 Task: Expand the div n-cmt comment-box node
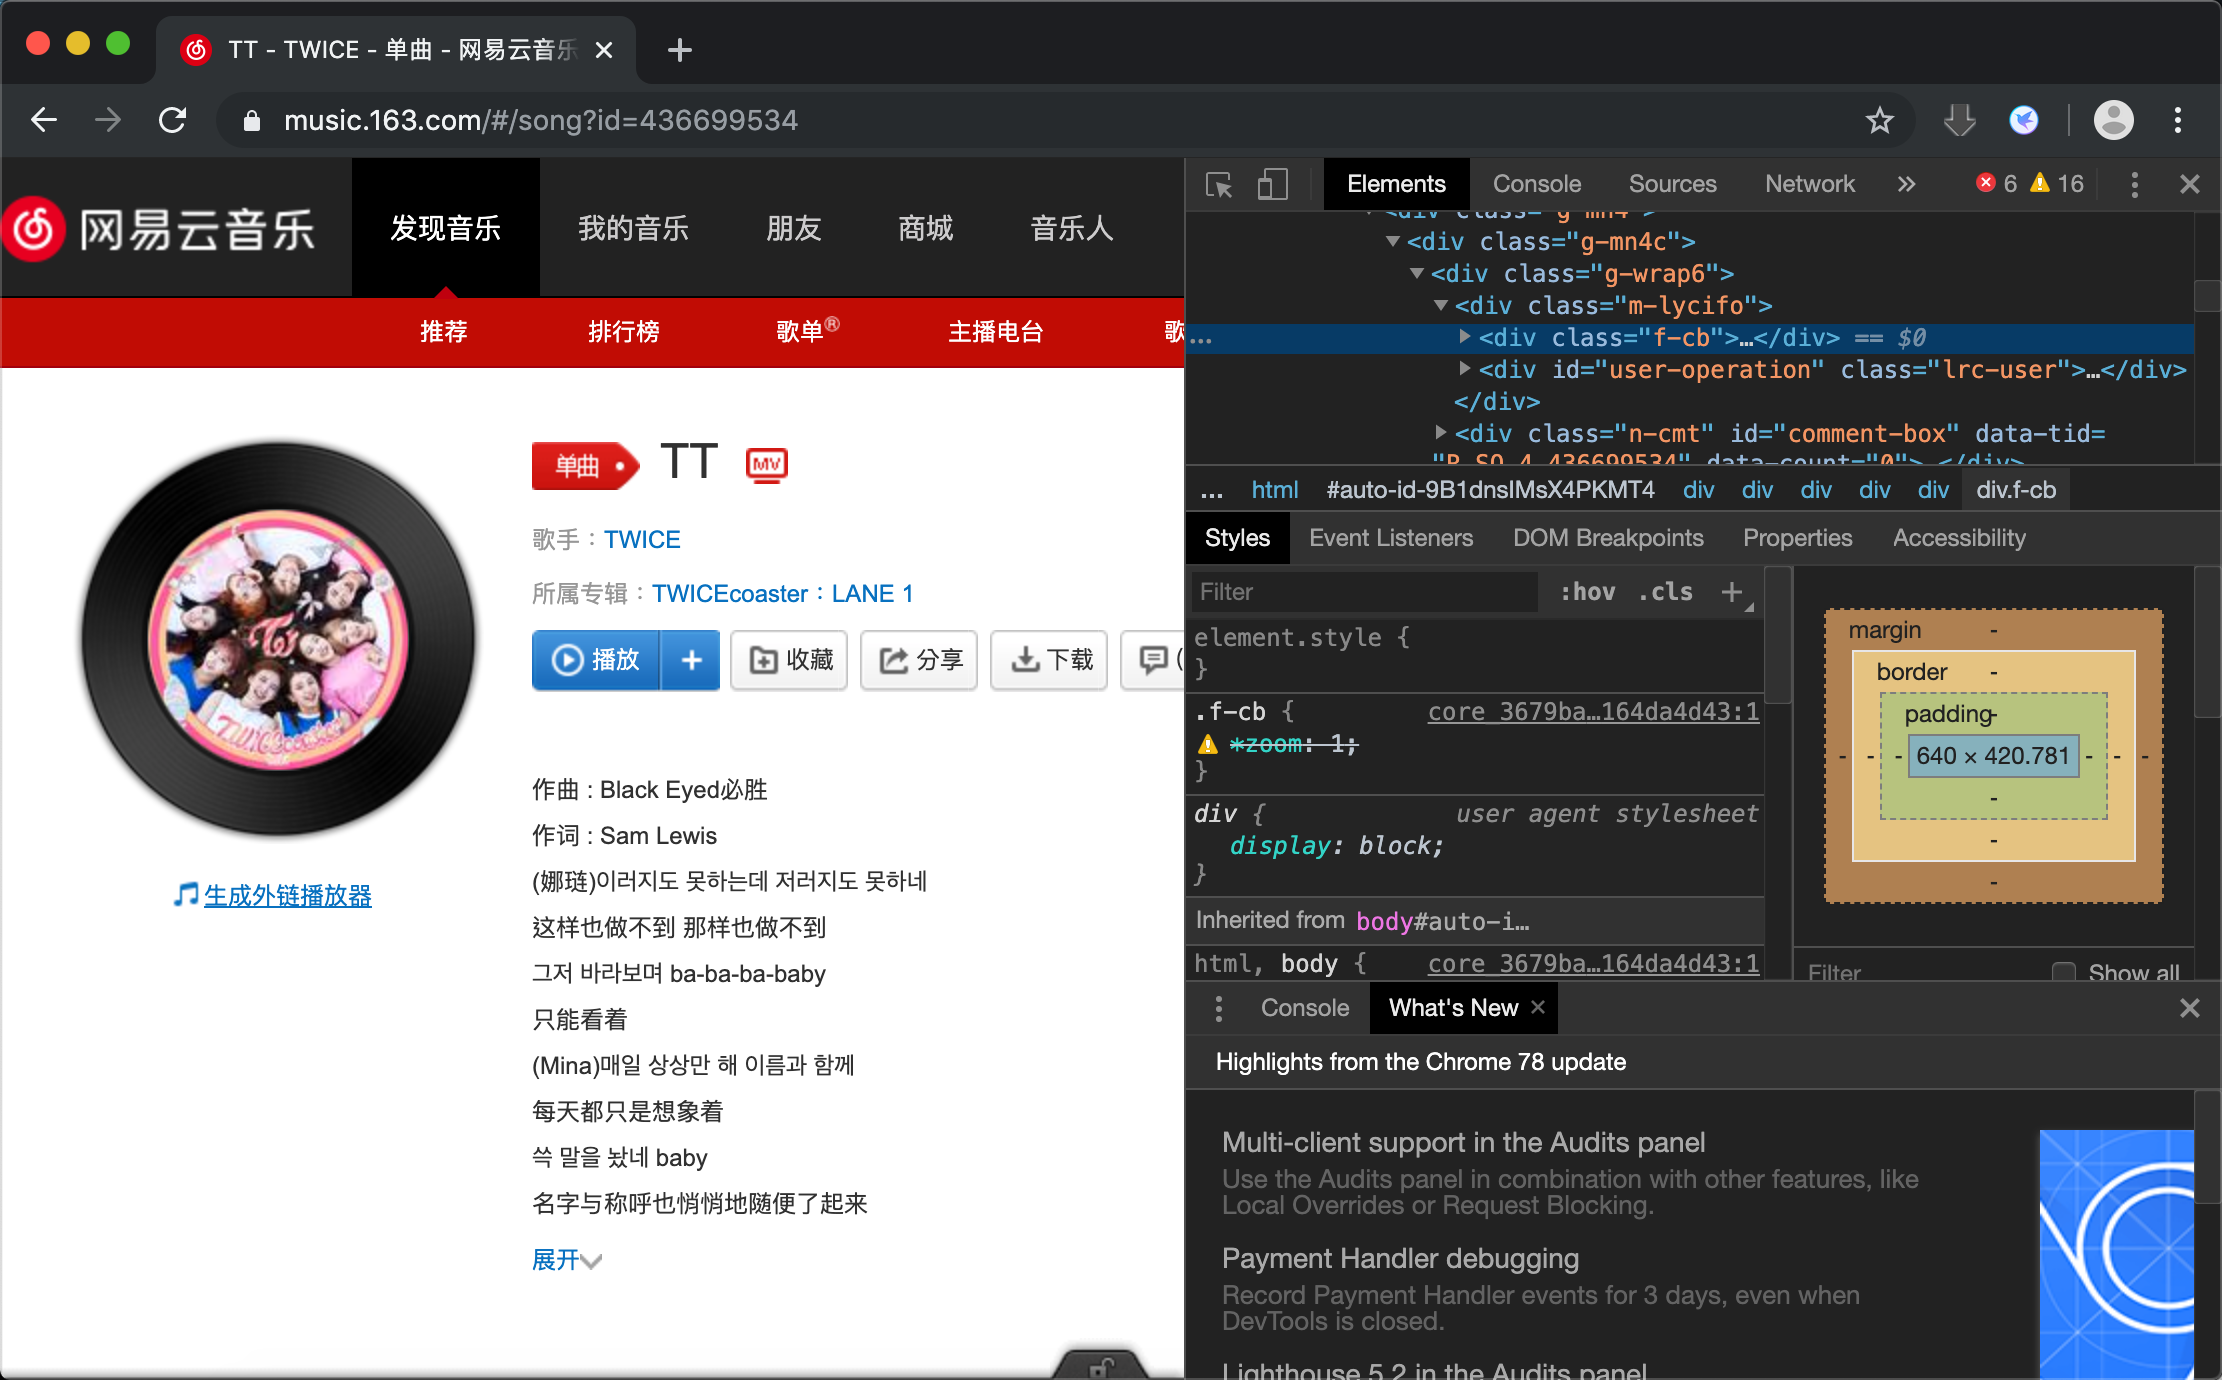(x=1441, y=433)
